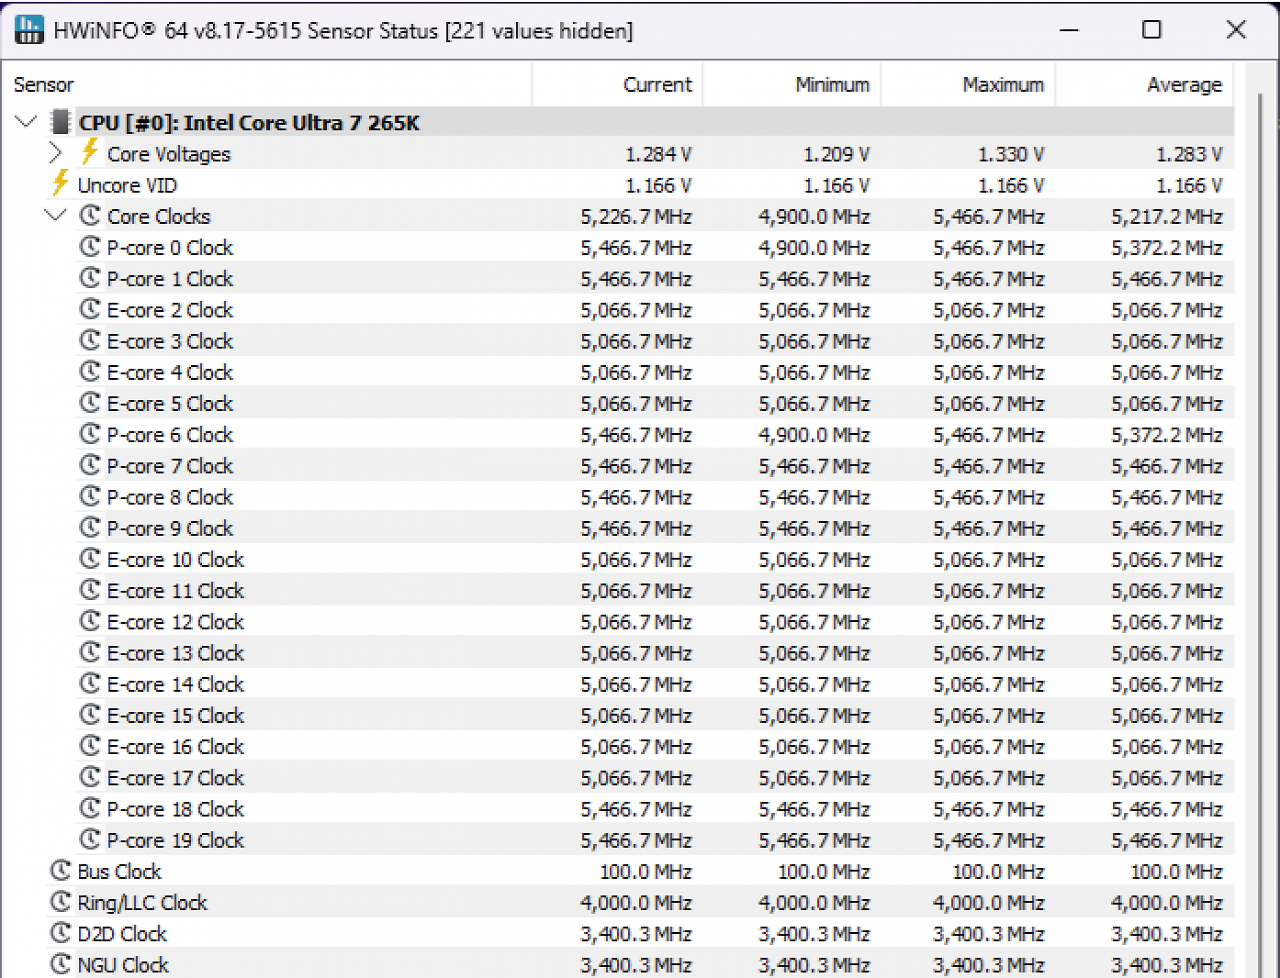The height and width of the screenshot is (978, 1280).
Task: Click Core Voltages maximum value 1.330 V
Action: pyautogui.click(x=1011, y=154)
